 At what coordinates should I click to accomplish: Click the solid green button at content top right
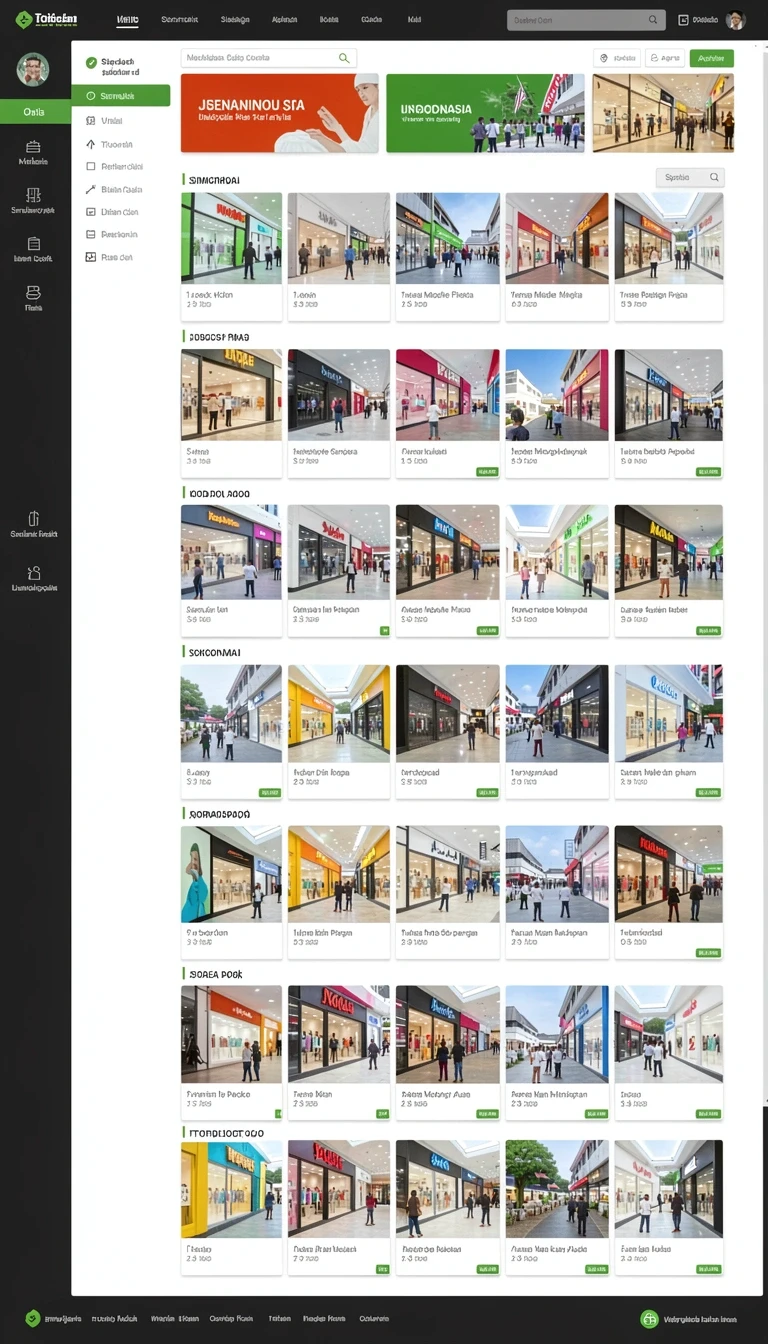click(711, 58)
